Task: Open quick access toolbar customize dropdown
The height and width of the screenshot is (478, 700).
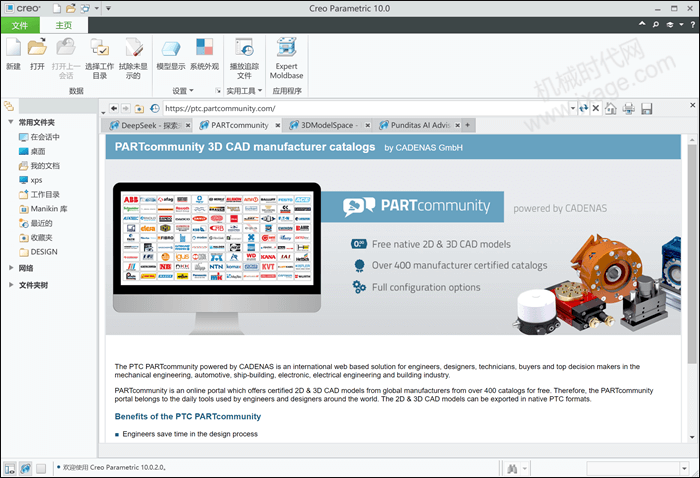Action: [108, 8]
